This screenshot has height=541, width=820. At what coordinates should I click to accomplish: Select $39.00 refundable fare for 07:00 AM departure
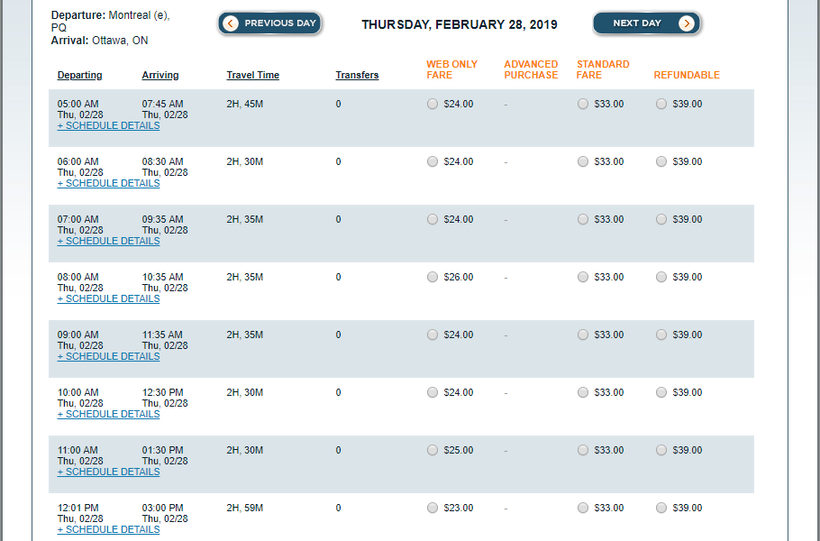(x=661, y=219)
